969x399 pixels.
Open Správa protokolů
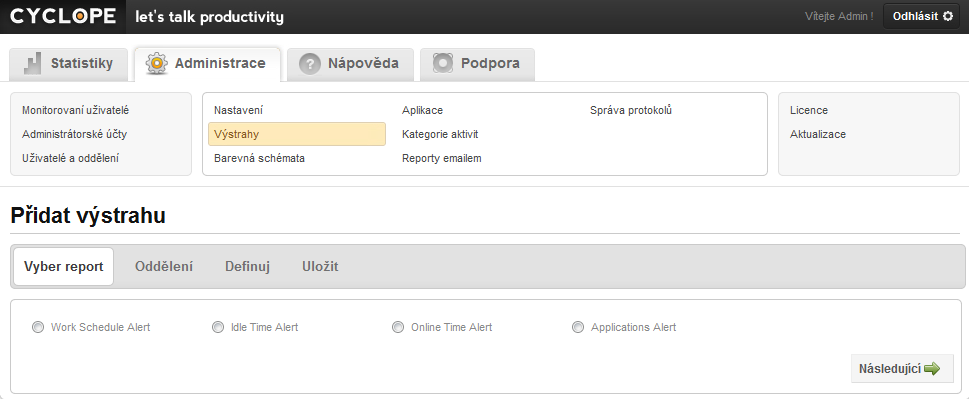(x=631, y=111)
